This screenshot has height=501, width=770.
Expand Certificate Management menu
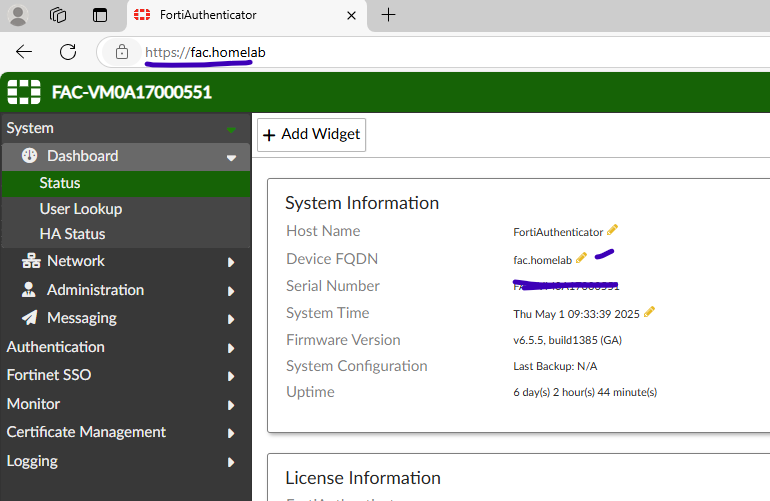coord(231,433)
